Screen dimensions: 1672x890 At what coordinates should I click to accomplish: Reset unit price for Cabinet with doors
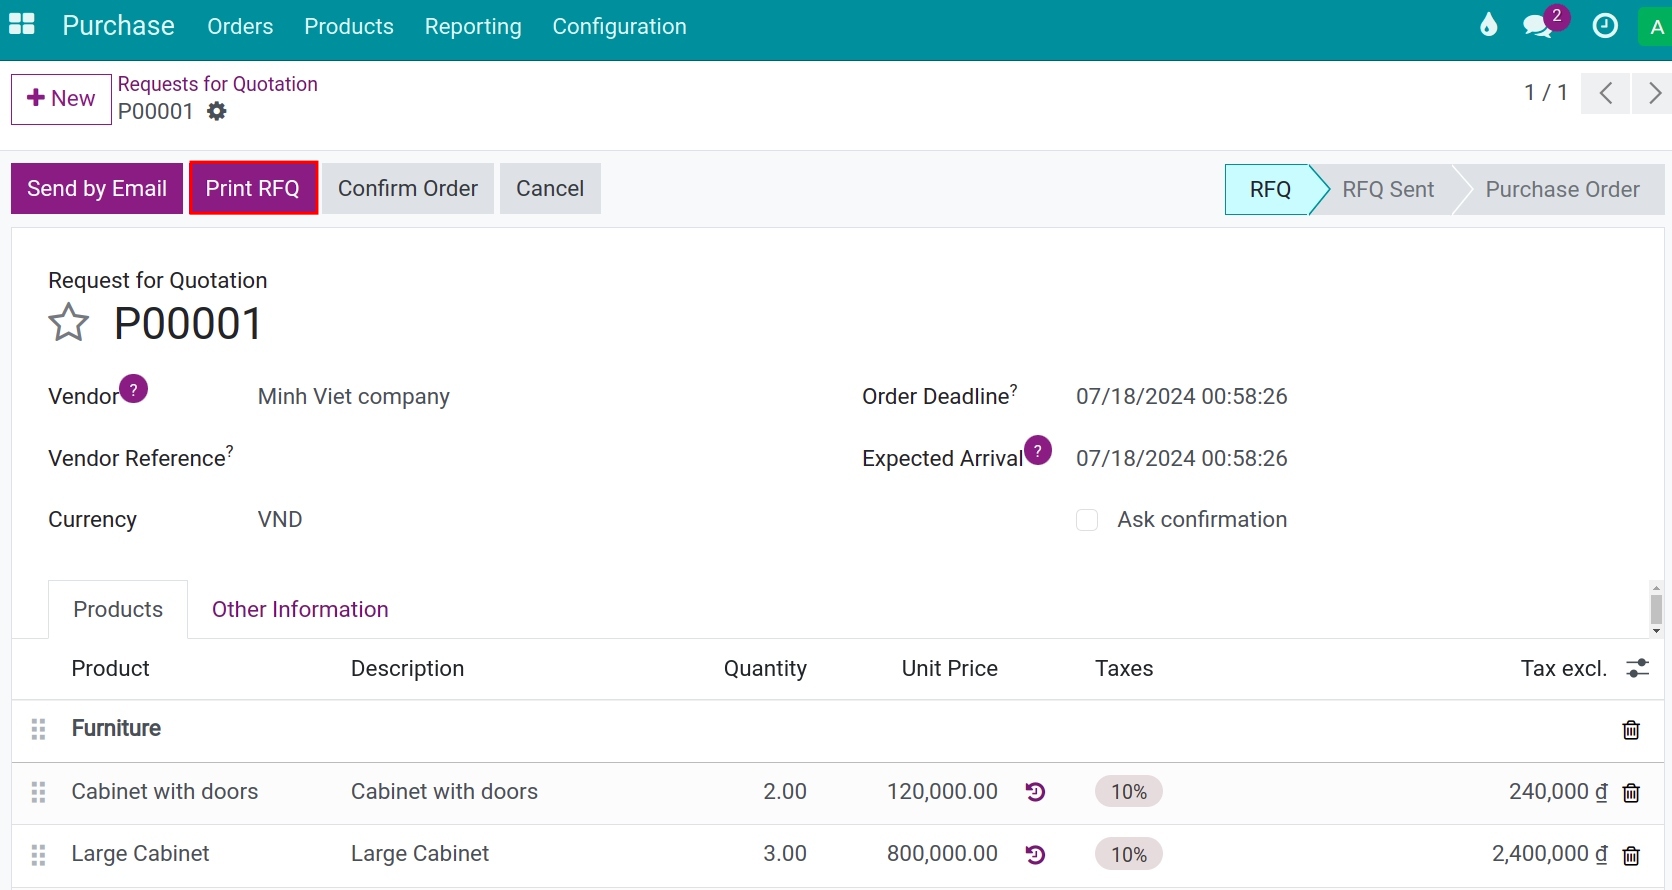1036,792
